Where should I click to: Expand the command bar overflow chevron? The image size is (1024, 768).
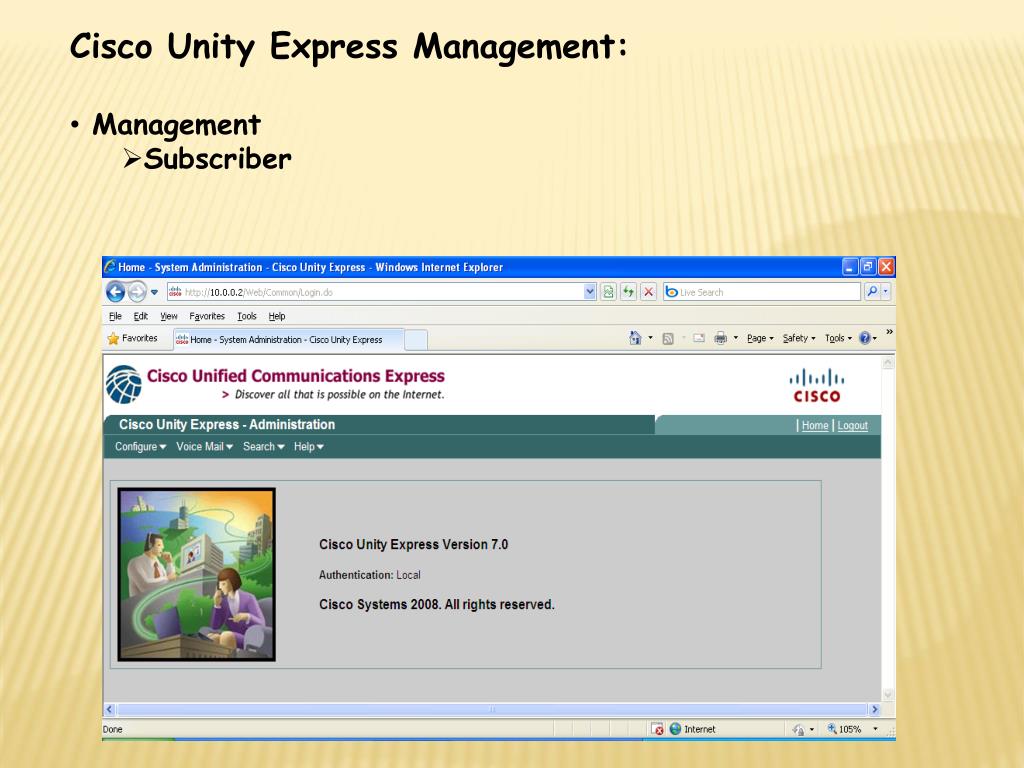point(889,332)
